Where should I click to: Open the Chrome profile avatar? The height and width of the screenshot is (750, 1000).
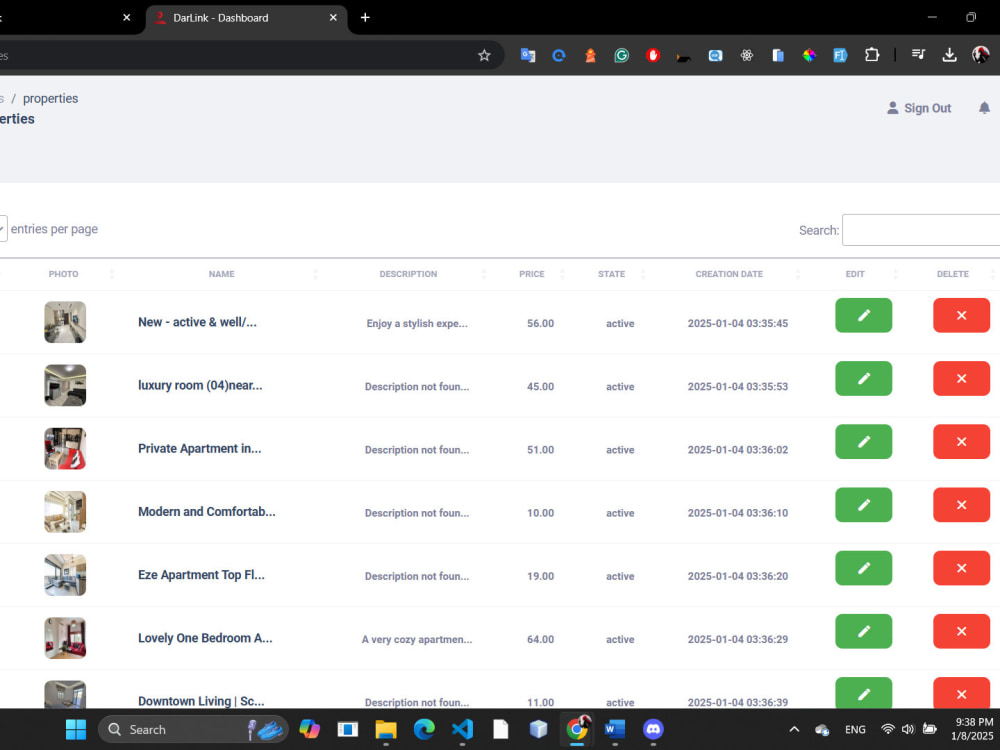980,55
